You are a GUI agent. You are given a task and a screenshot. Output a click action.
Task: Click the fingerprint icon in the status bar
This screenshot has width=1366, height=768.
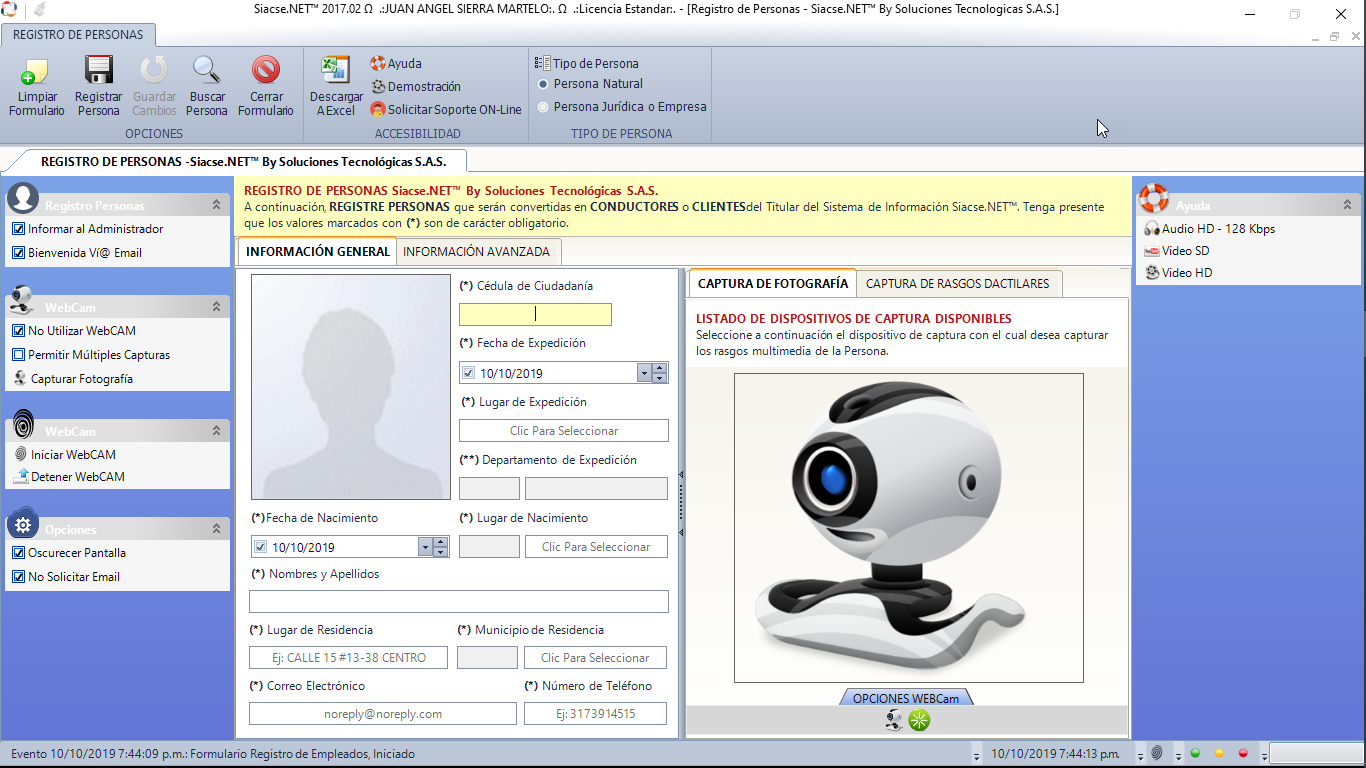1156,753
